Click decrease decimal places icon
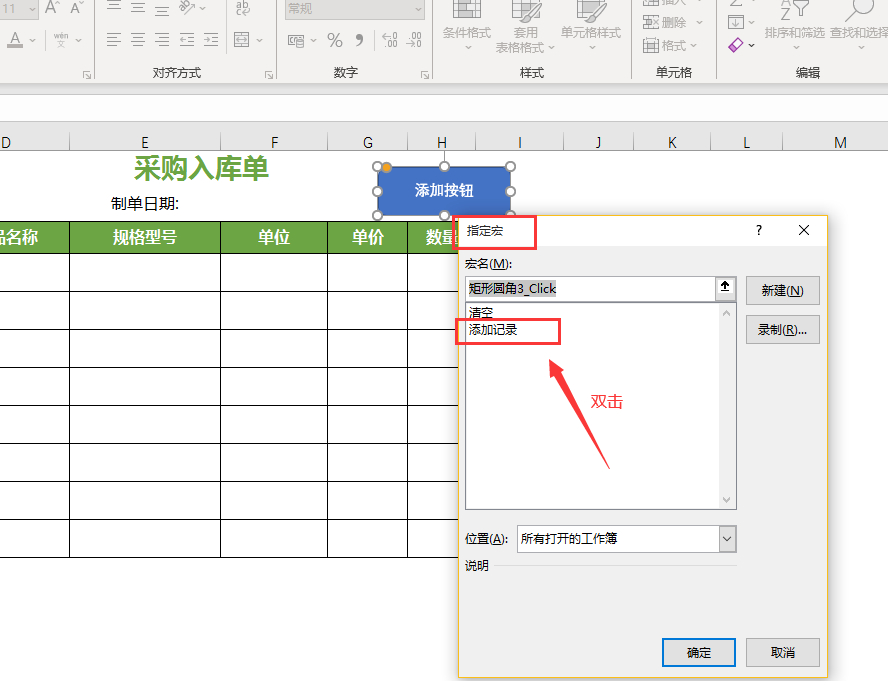Screen dimensions: 888x681 tap(414, 40)
